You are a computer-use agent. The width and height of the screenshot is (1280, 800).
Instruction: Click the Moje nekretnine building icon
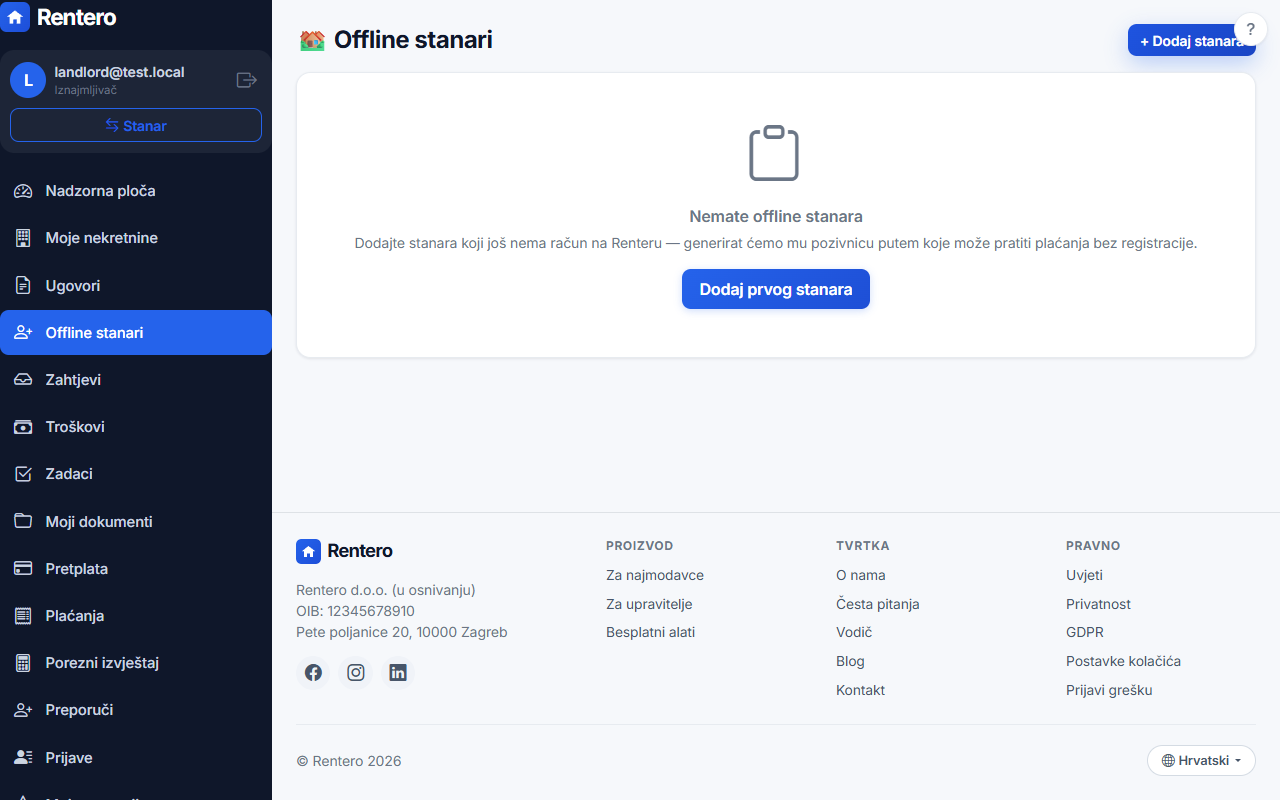tap(23, 238)
